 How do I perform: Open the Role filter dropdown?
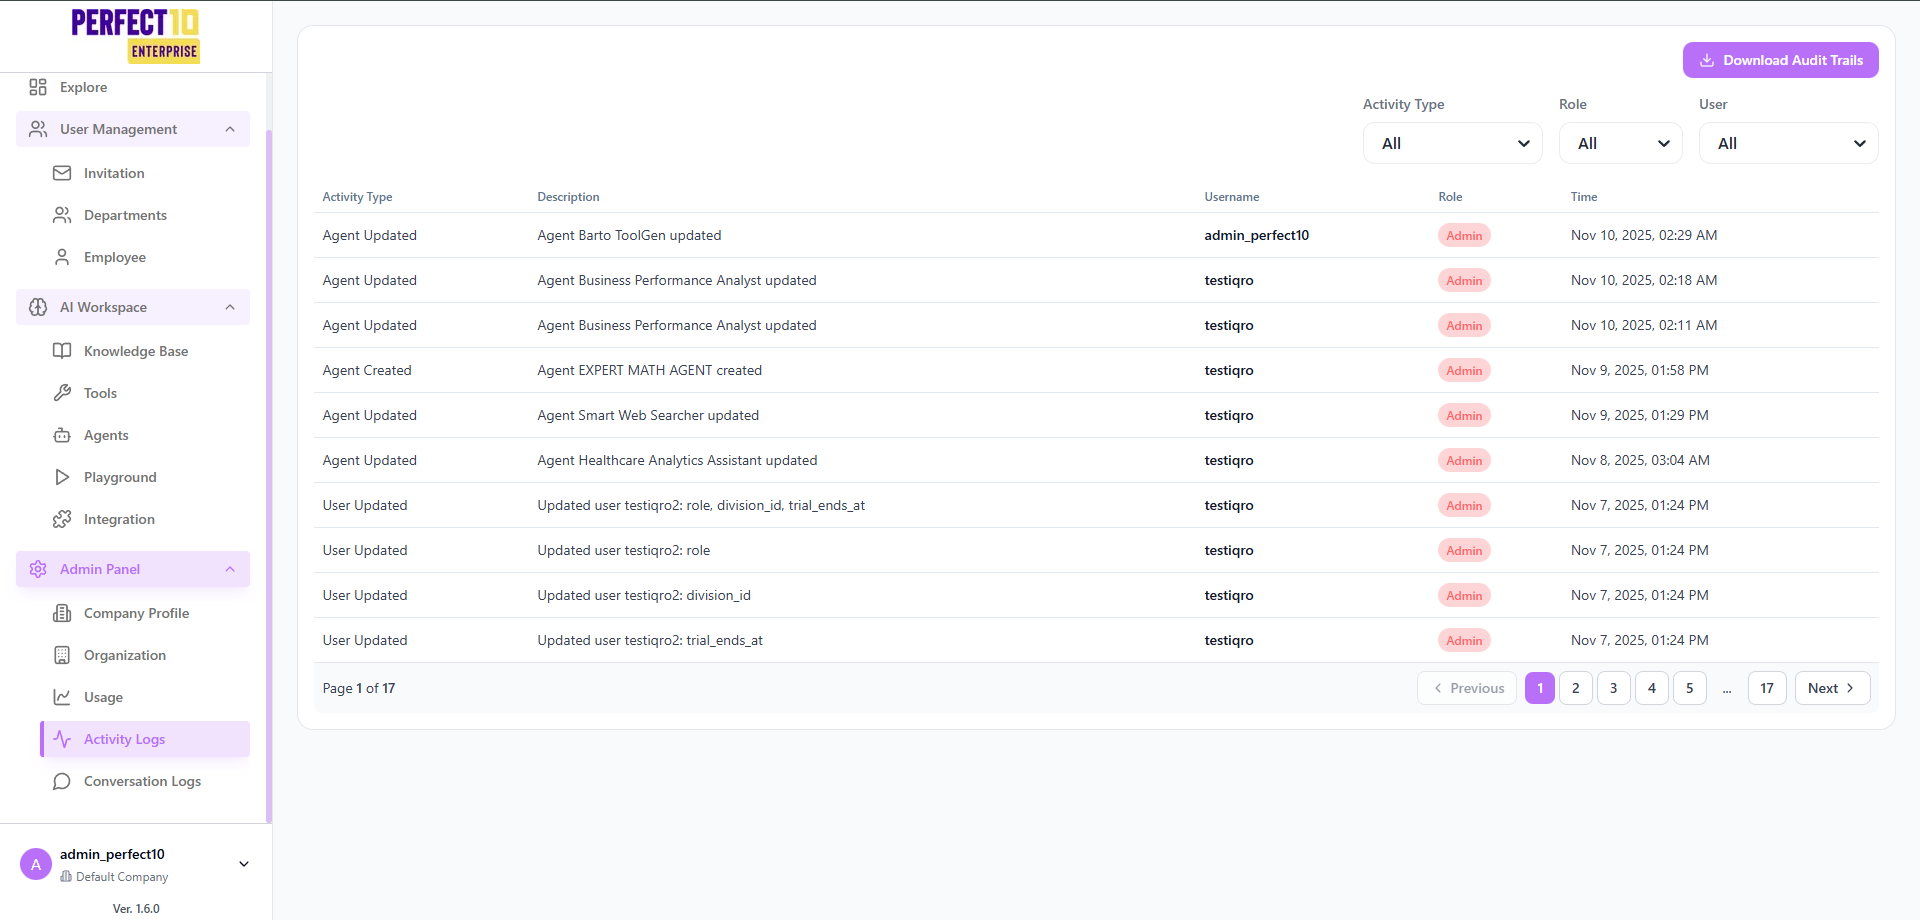pos(1620,143)
